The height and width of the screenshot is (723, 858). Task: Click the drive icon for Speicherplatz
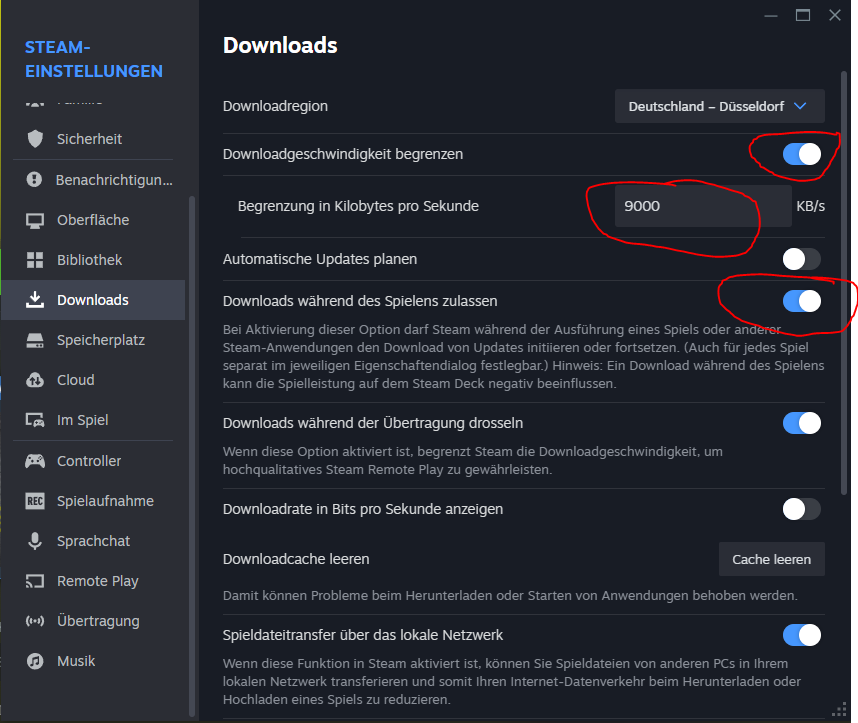[35, 340]
